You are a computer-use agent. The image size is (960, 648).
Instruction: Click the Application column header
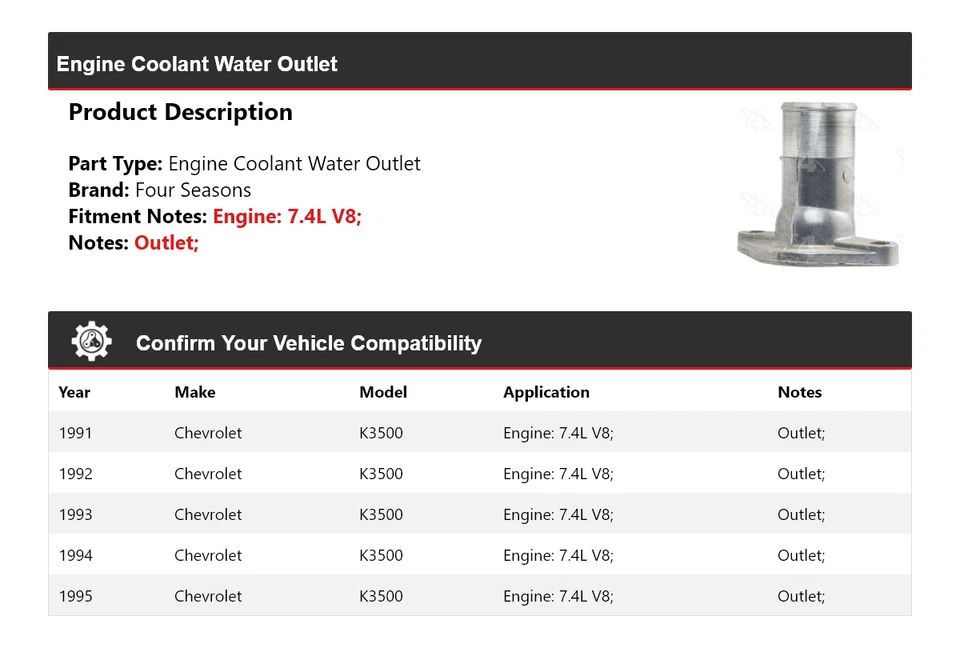click(x=546, y=392)
